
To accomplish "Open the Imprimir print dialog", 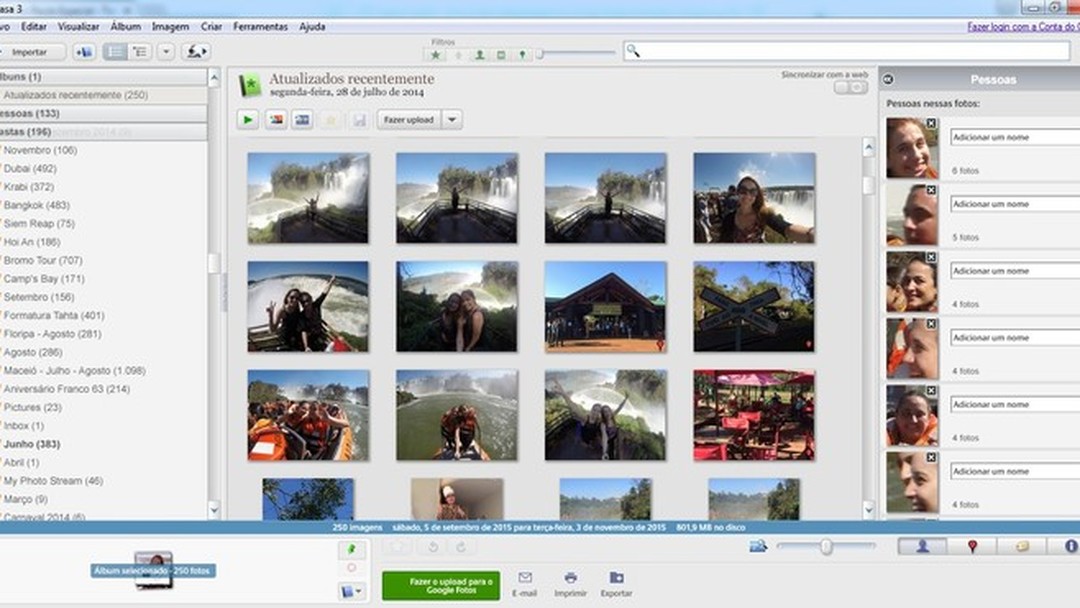I will [x=569, y=580].
